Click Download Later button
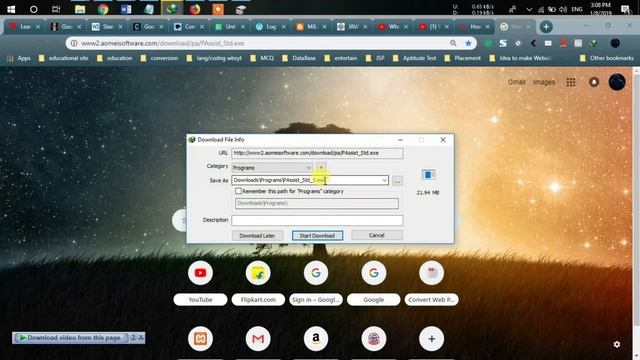This screenshot has height=360, width=640. pos(257,236)
